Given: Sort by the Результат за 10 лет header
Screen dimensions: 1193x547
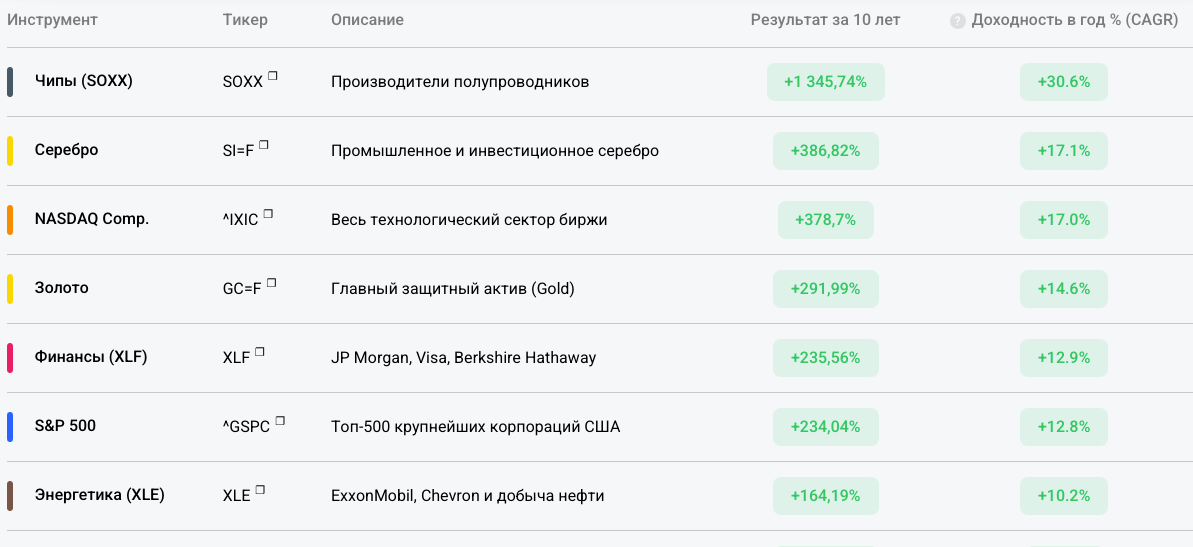Looking at the screenshot, I should tap(825, 20).
